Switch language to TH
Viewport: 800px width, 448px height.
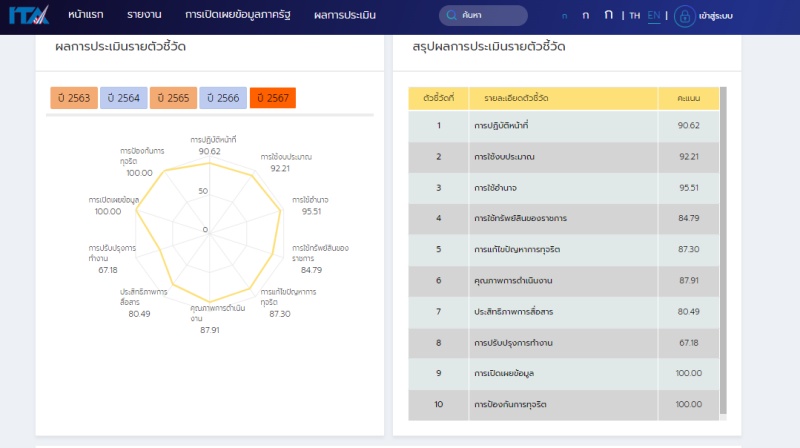pyautogui.click(x=635, y=16)
